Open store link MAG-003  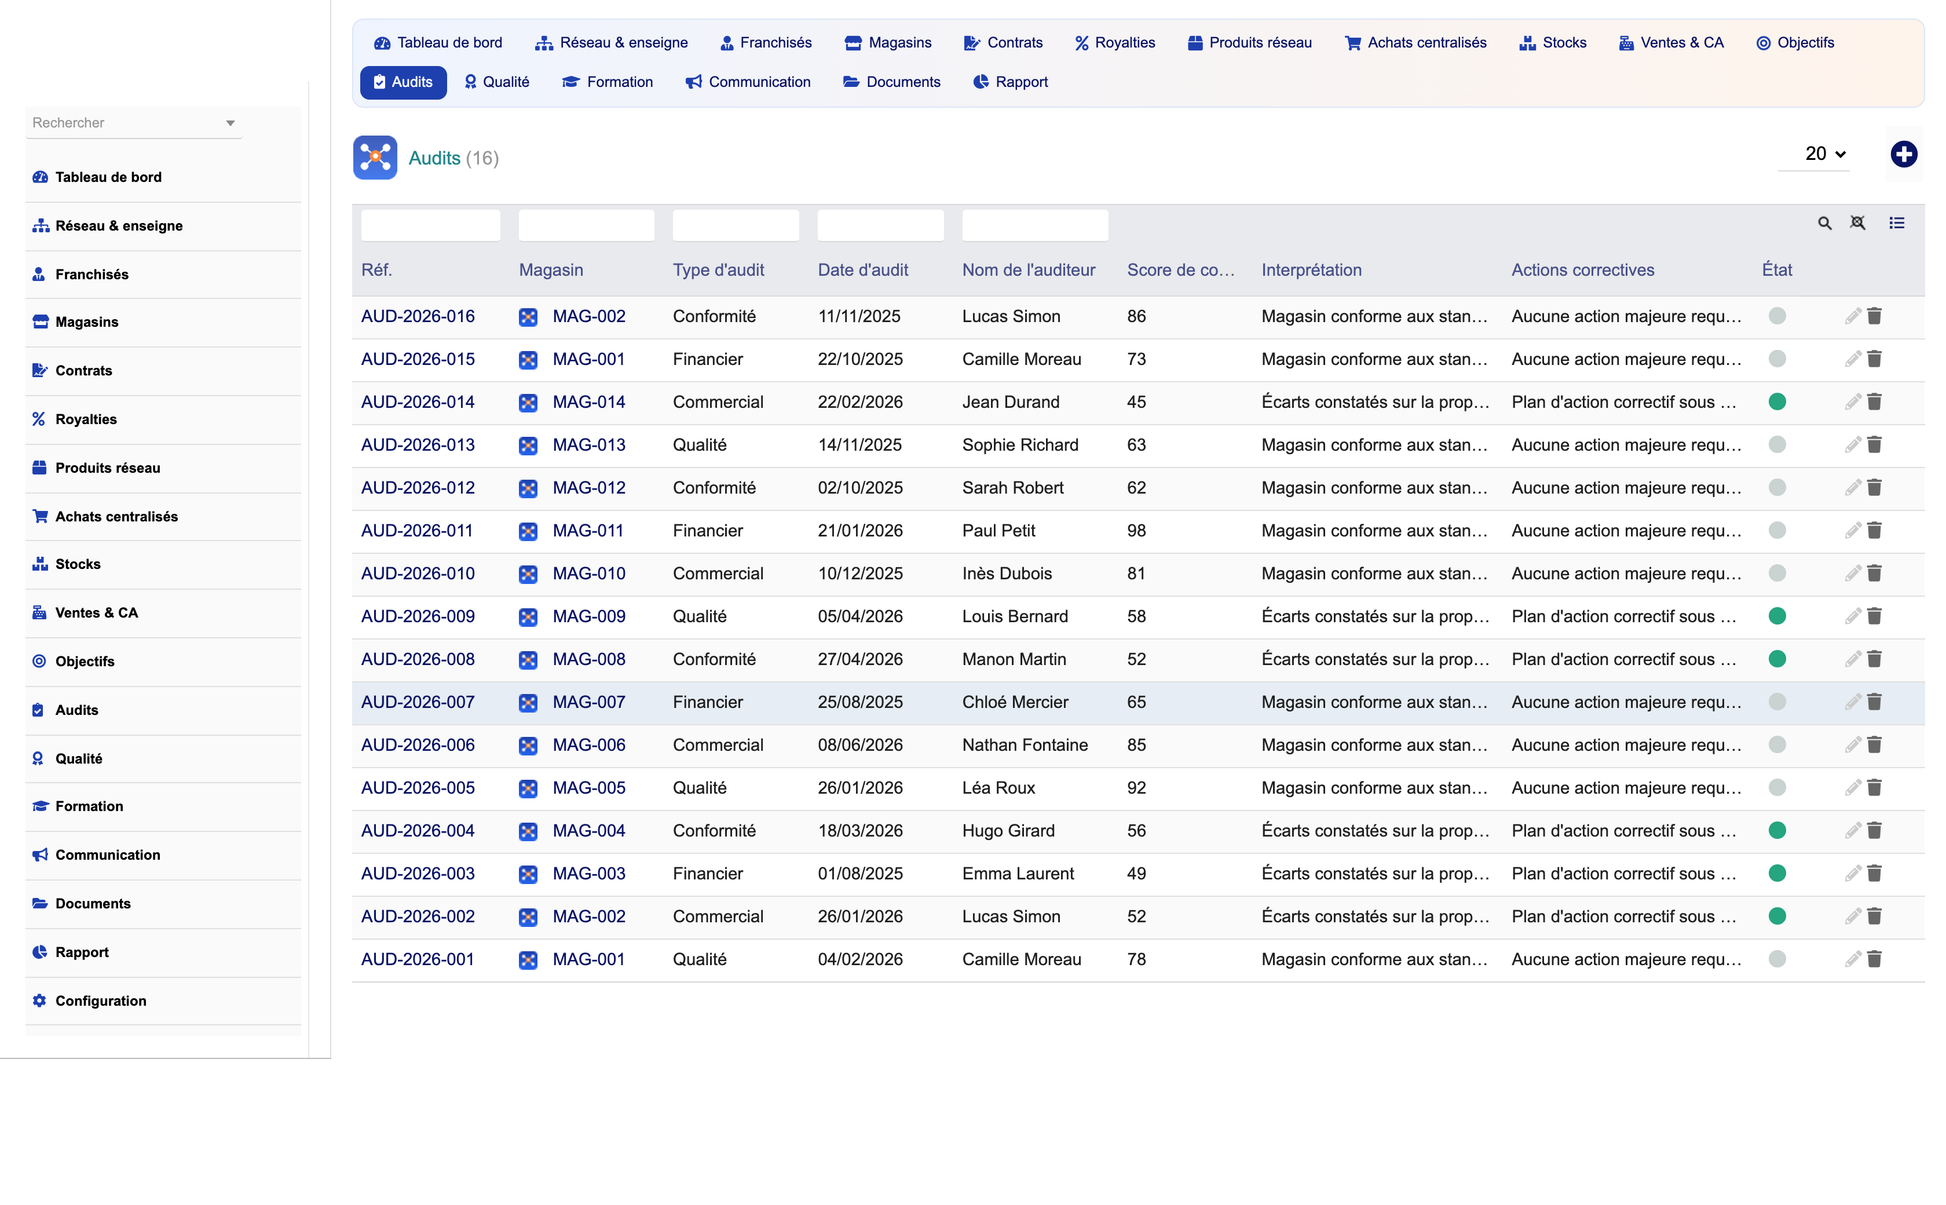[589, 874]
